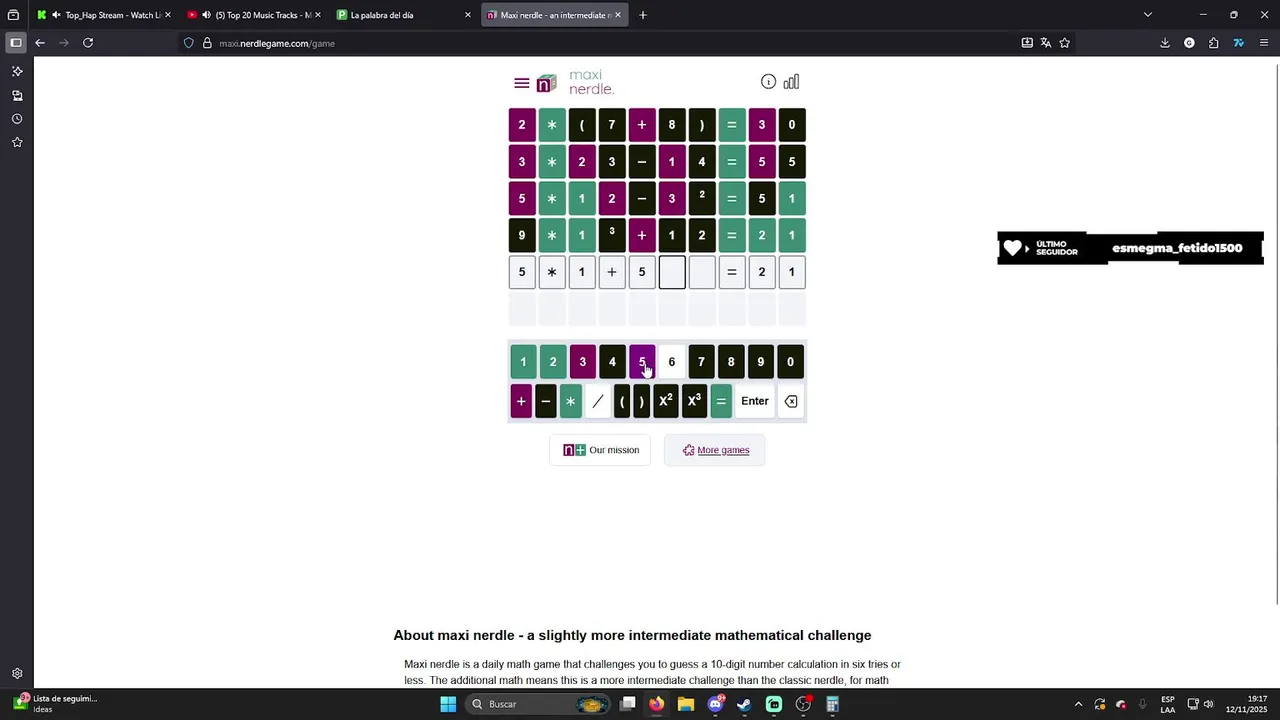Reload the current page
Viewport: 1280px width, 720px height.
click(88, 43)
